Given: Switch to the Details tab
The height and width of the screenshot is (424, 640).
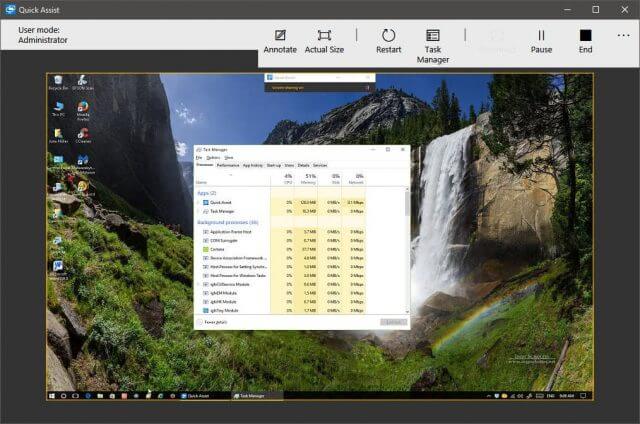Looking at the screenshot, I should (303, 165).
